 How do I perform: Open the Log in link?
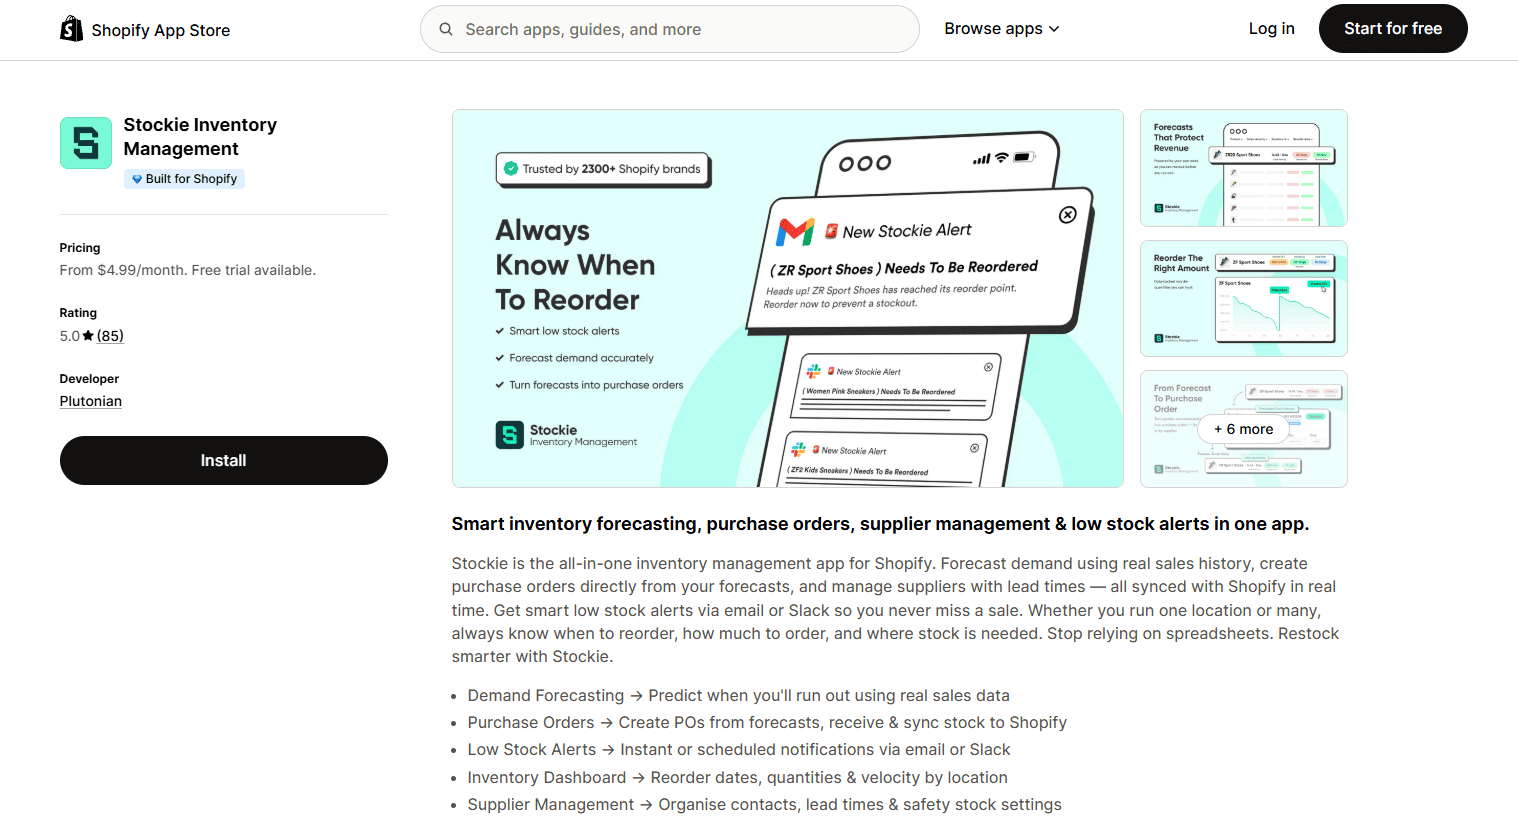click(1271, 29)
